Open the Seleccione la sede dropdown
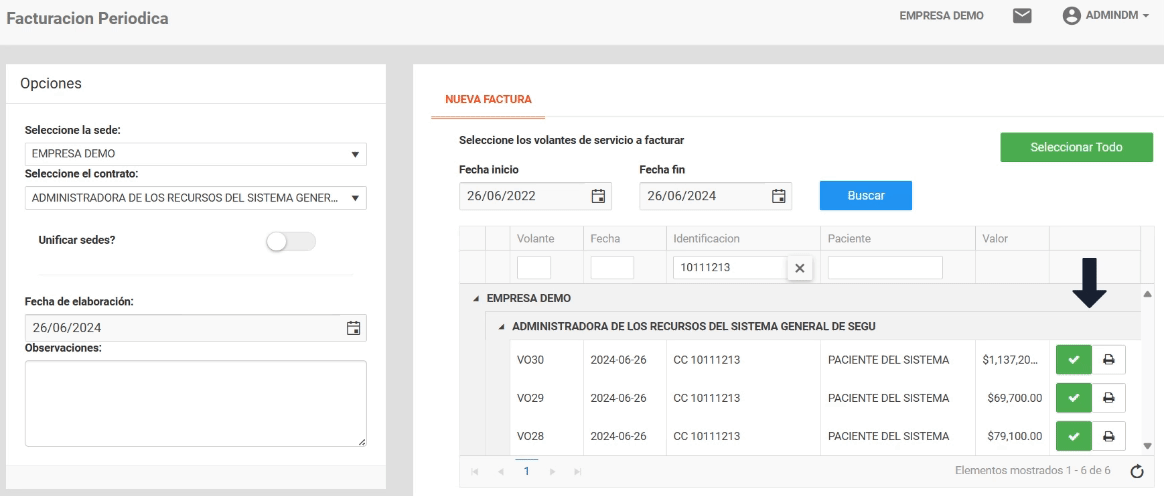This screenshot has width=1164, height=496. pyautogui.click(x=195, y=155)
